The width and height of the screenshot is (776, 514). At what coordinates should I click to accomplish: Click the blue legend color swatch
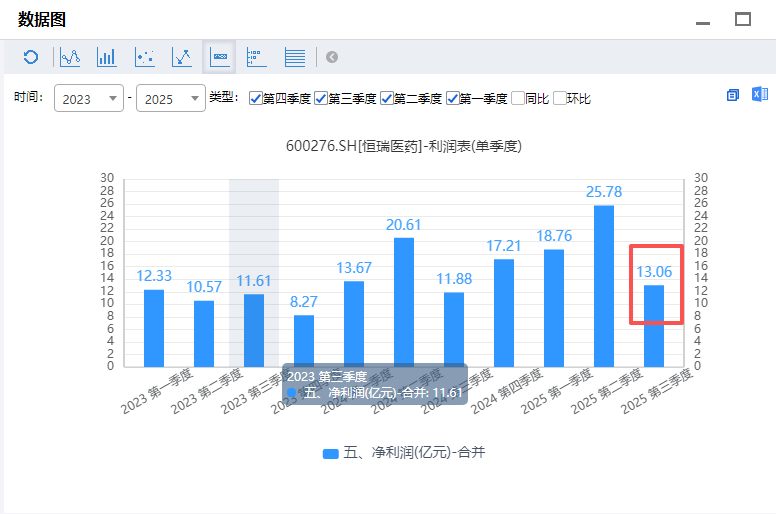331,453
